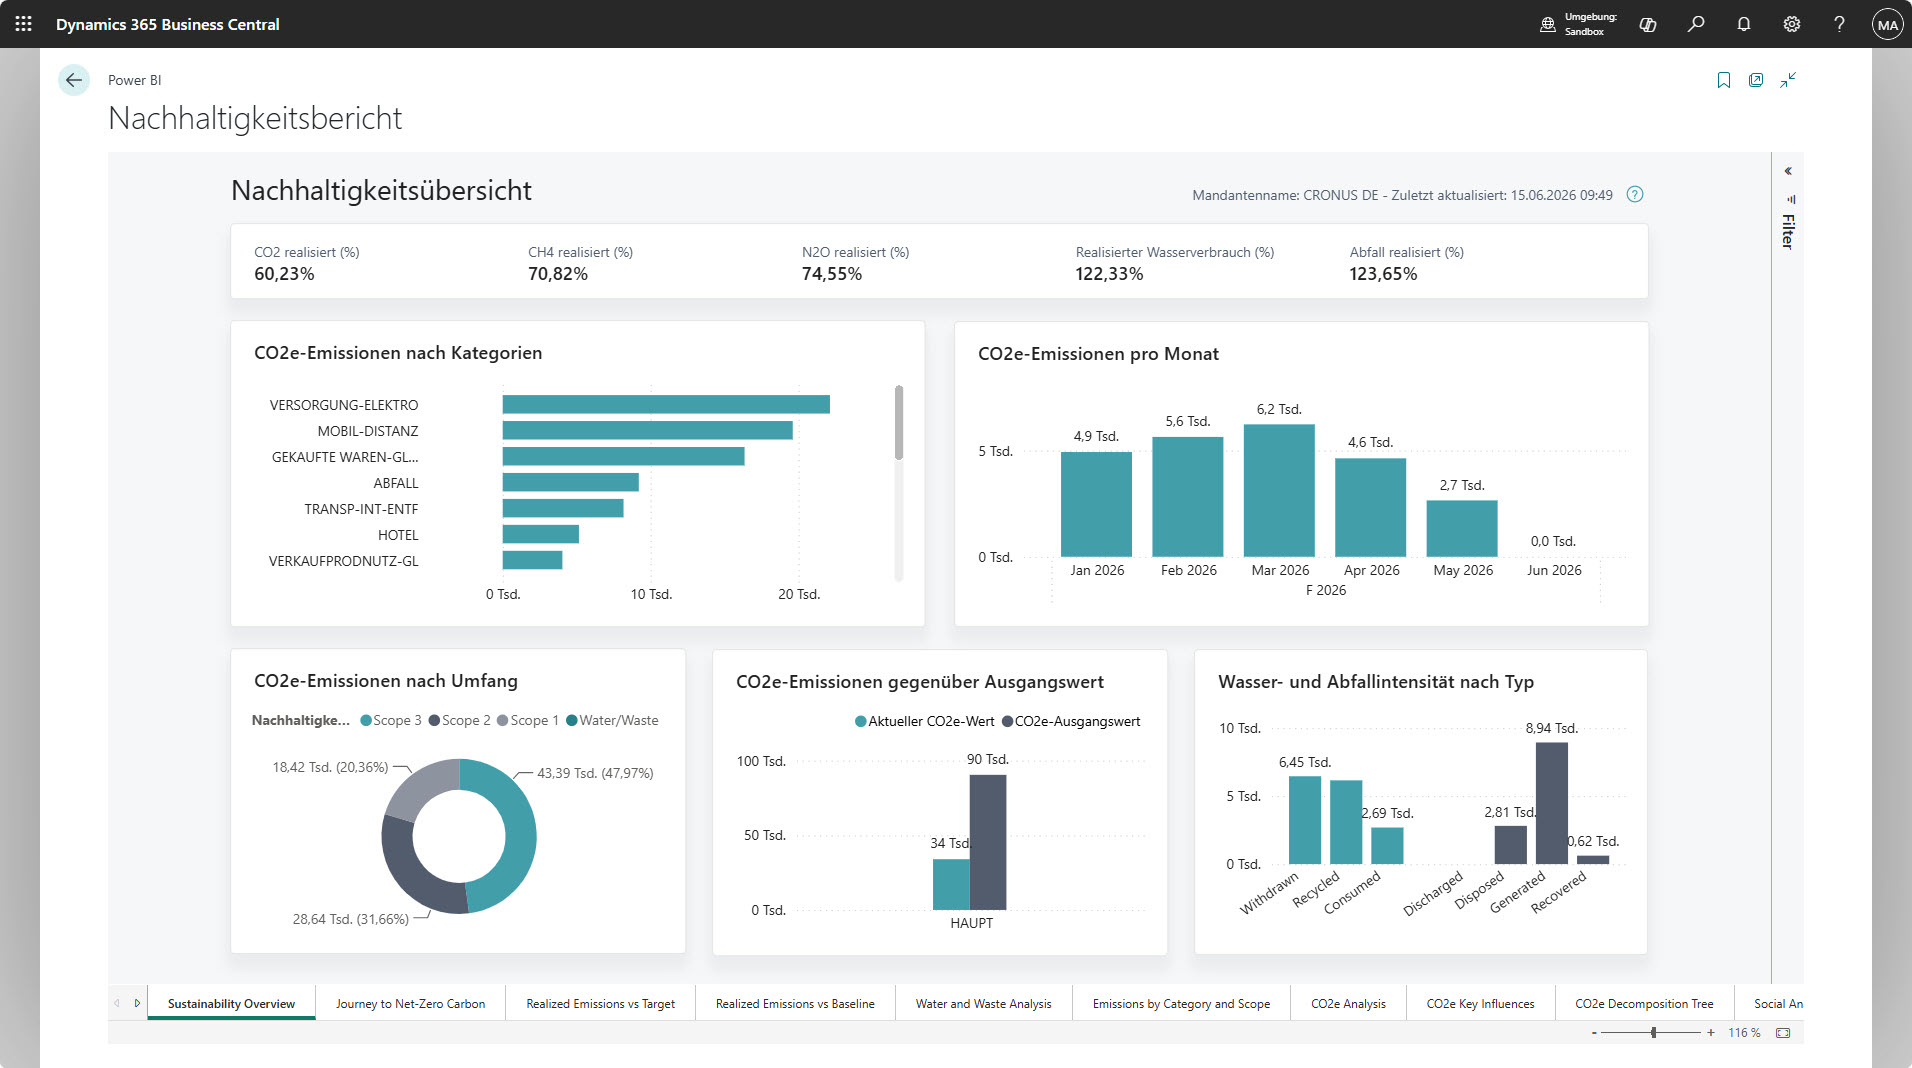Click the Power BI breadcrumb text

134,80
